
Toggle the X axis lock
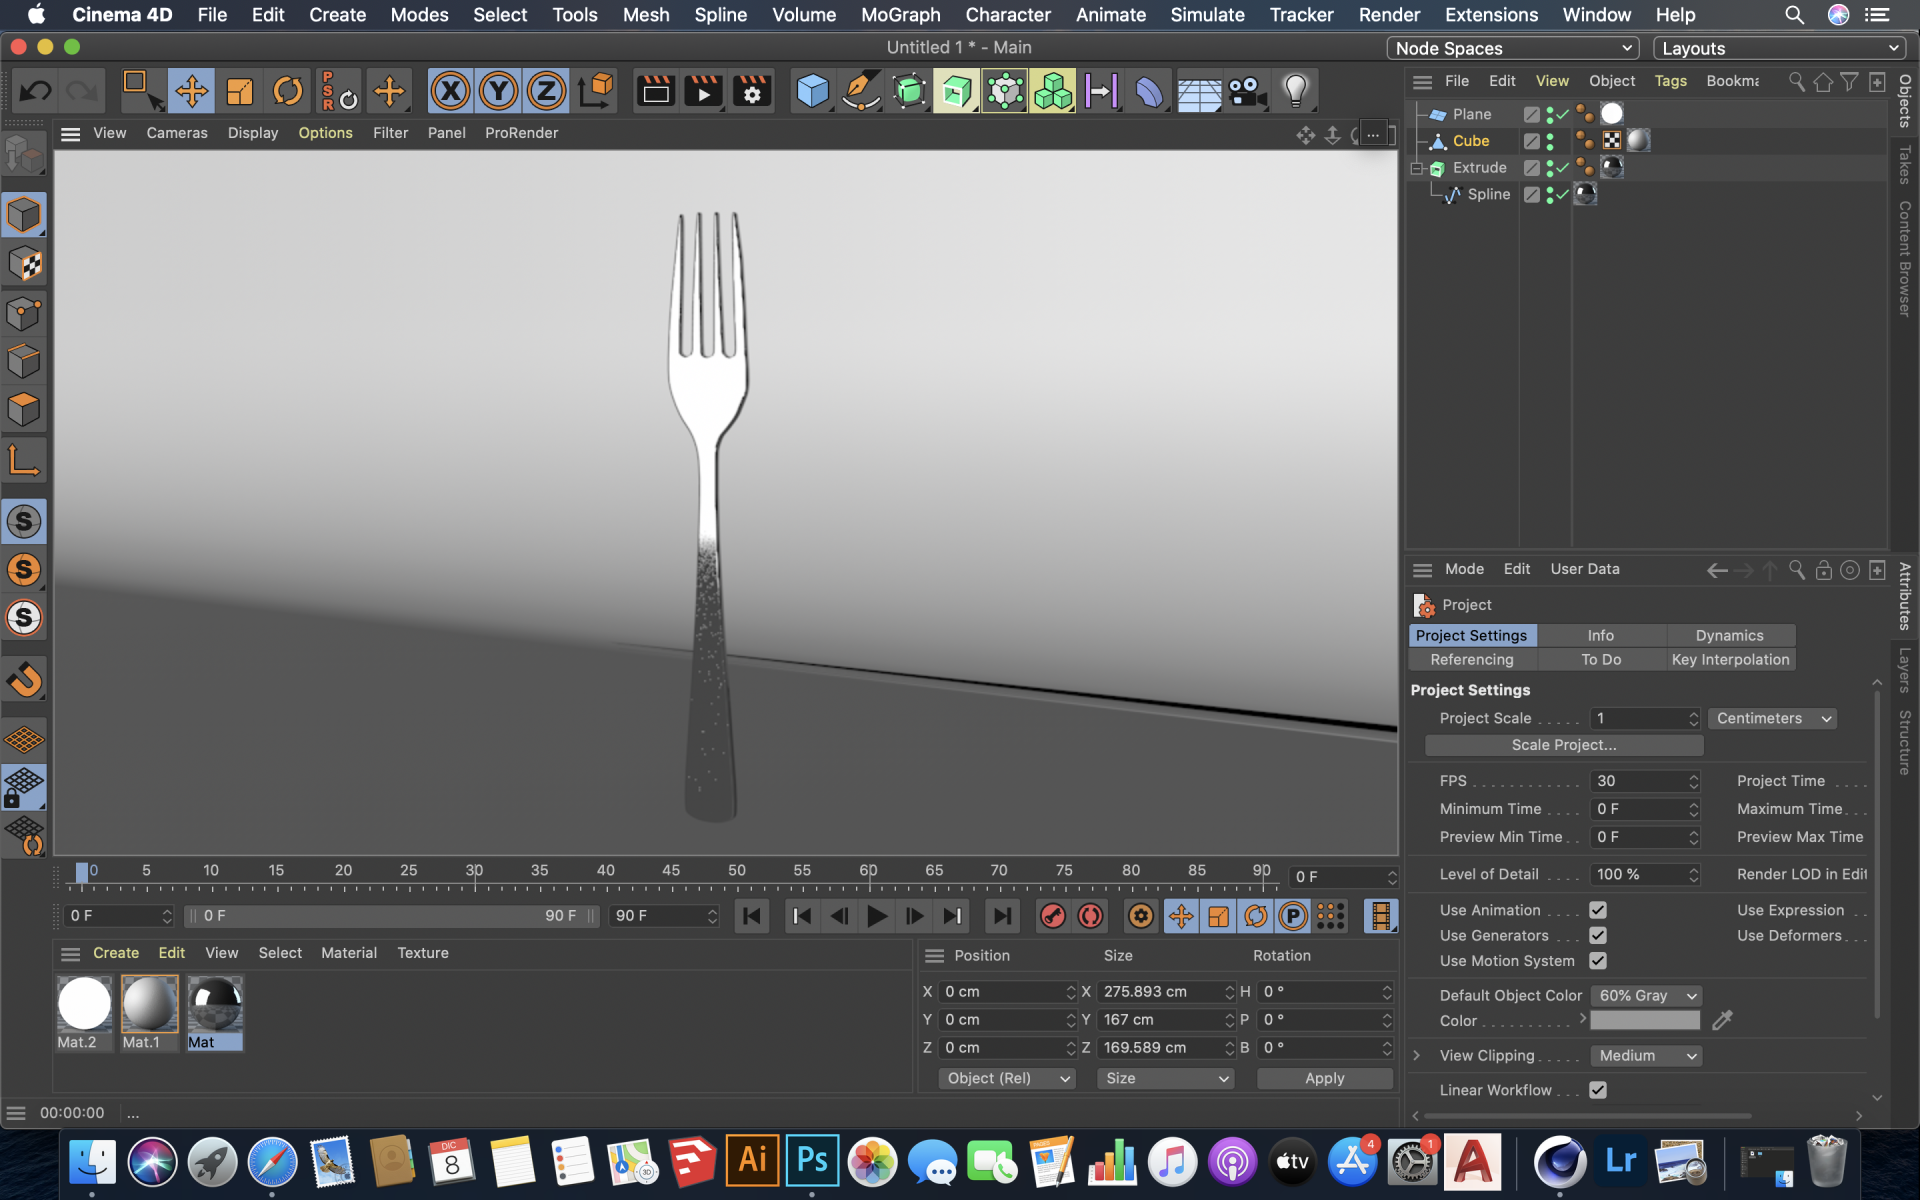tap(450, 92)
